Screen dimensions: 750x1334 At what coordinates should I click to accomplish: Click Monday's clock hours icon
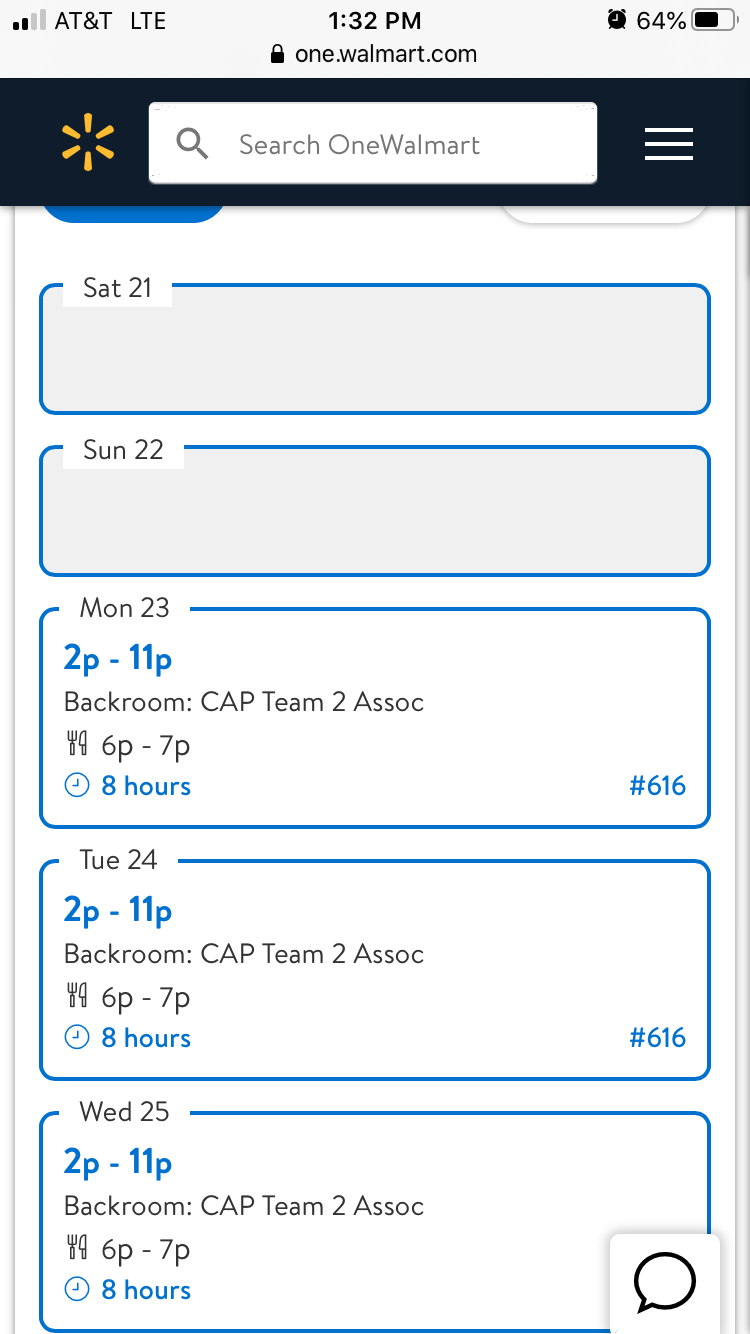(x=77, y=786)
